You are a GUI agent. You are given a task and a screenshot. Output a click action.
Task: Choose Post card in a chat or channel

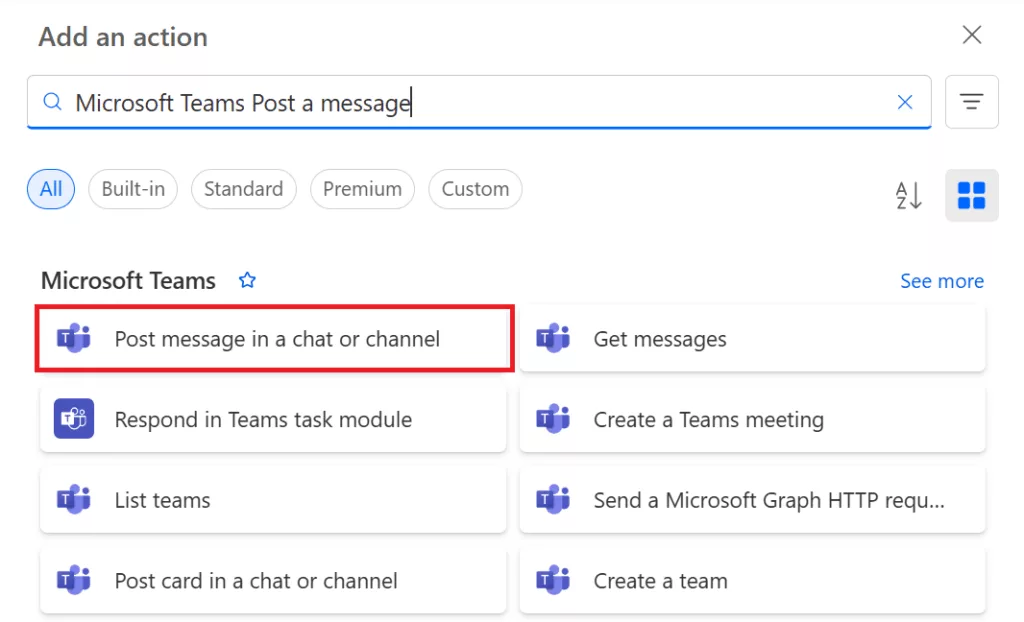(273, 580)
